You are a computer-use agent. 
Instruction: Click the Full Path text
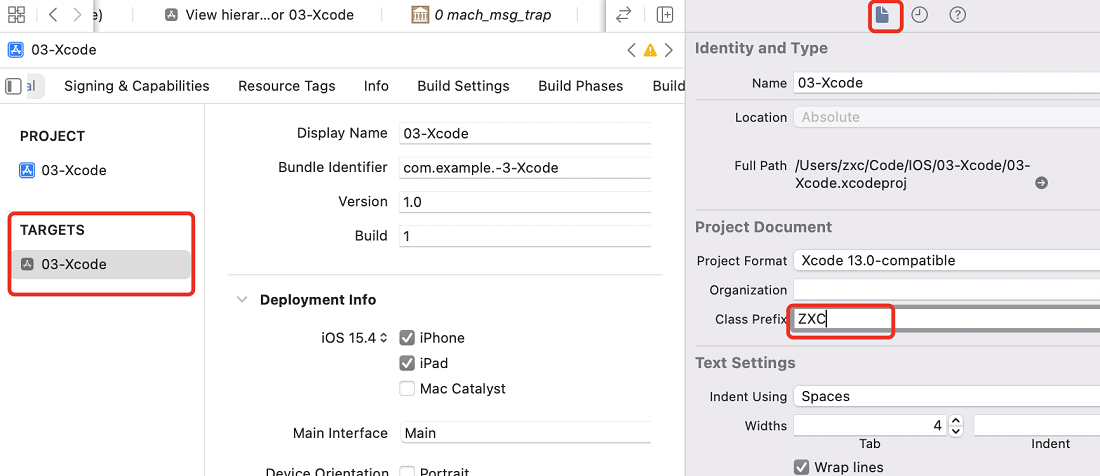(912, 175)
